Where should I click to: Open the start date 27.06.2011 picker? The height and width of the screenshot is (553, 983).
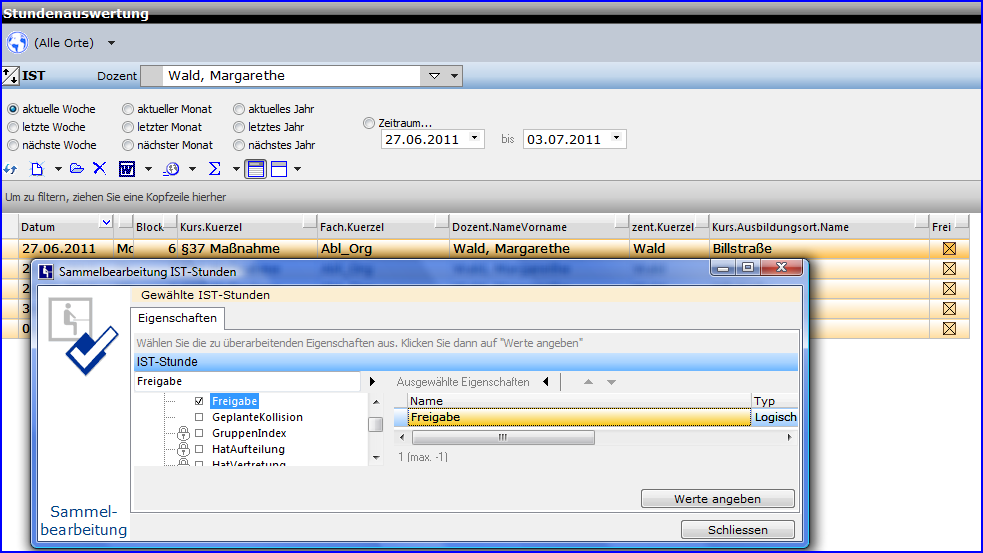[475, 139]
